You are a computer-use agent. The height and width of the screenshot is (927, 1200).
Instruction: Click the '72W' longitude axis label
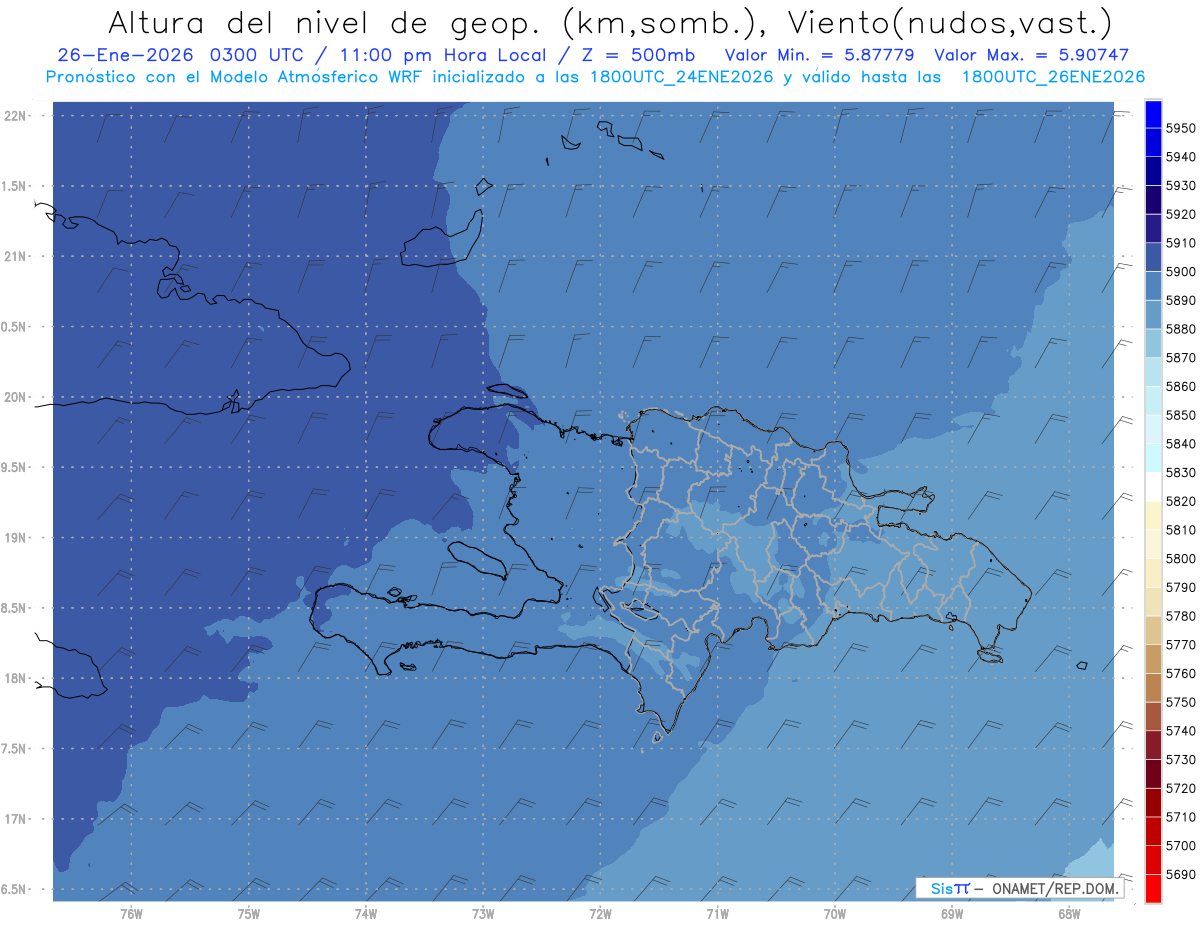(x=600, y=914)
